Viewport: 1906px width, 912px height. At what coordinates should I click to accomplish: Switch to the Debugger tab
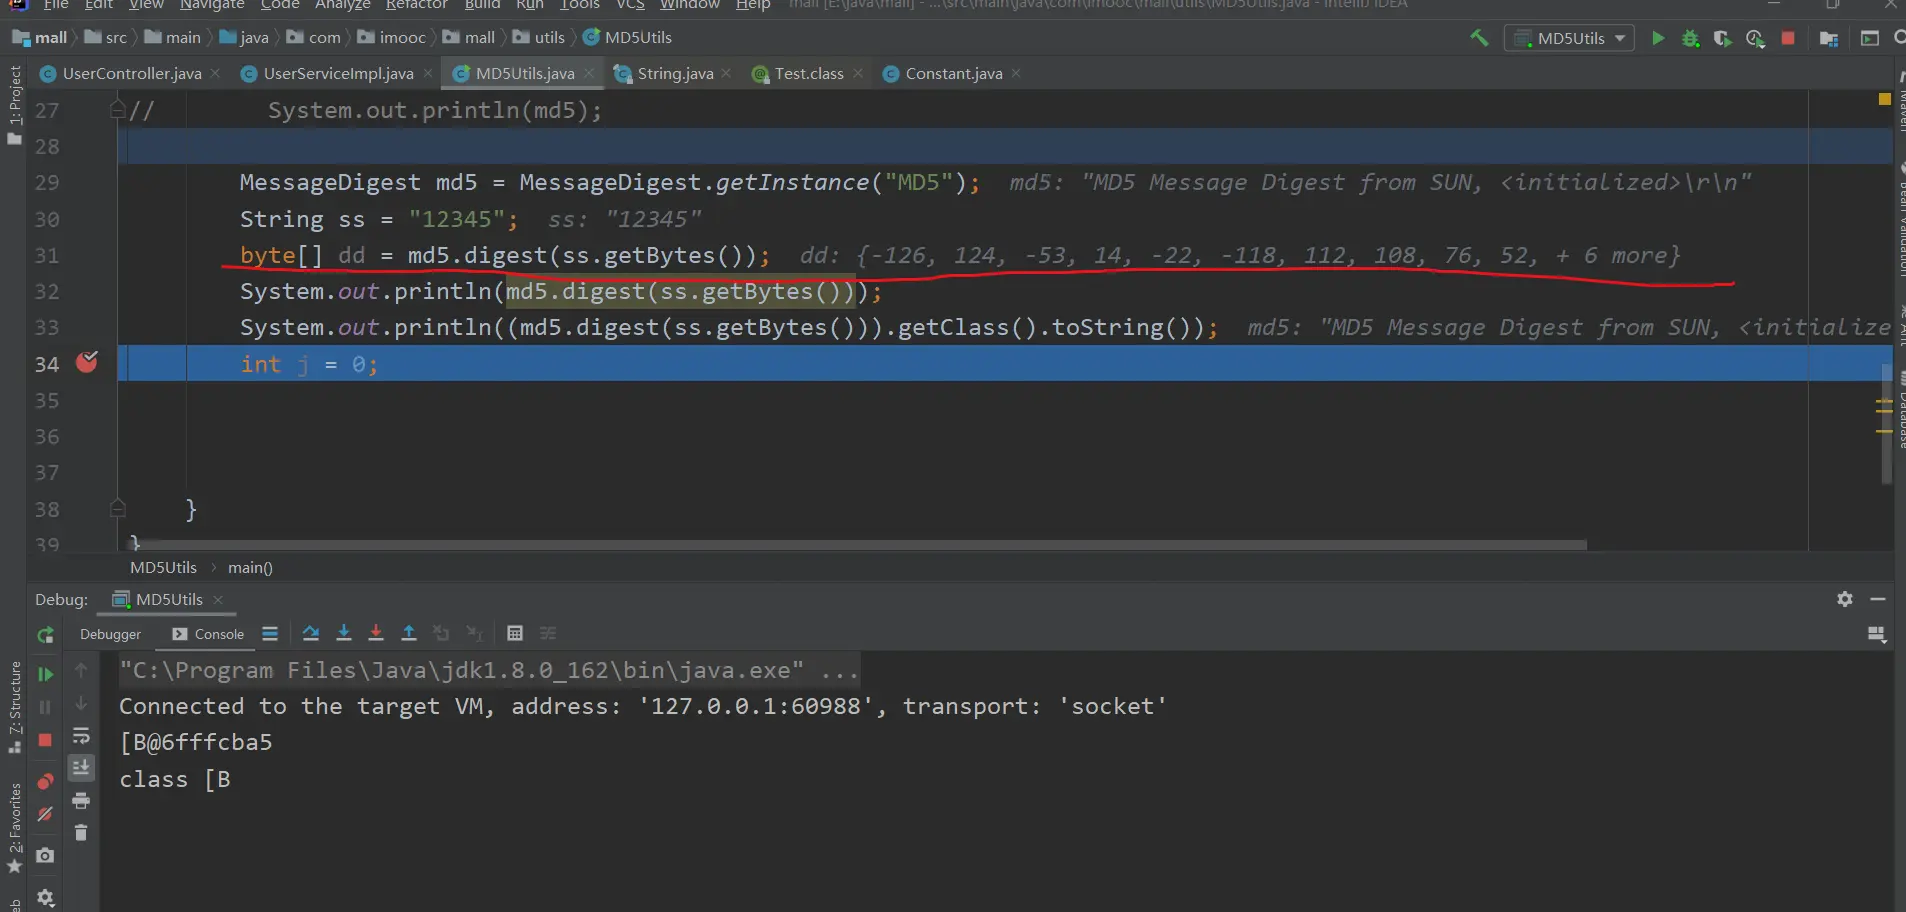point(110,634)
